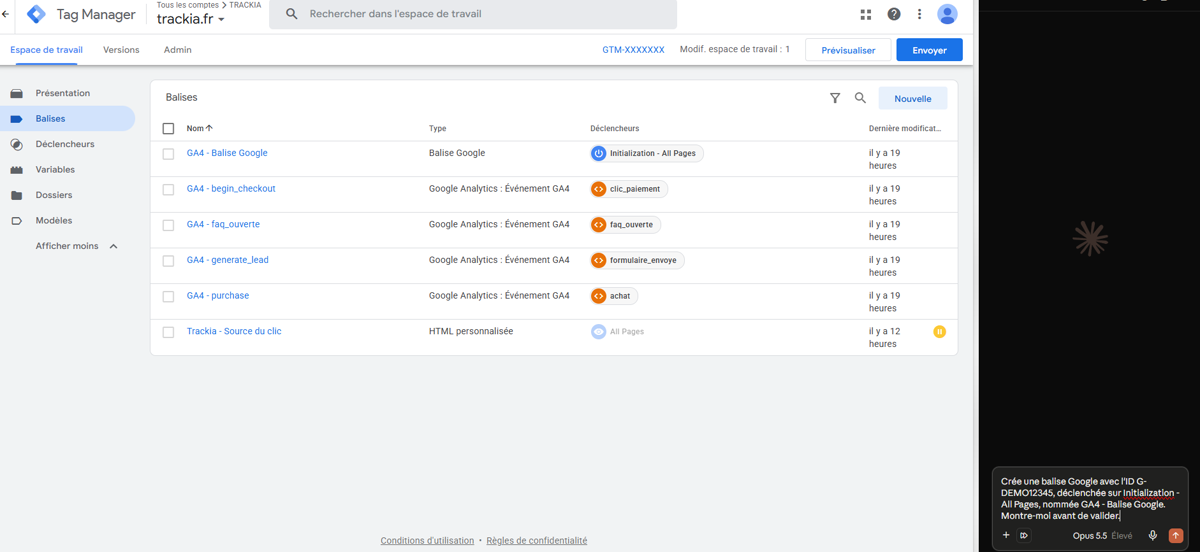This screenshot has height=552, width=1200.
Task: Open Règles de confidentialité footer link
Action: tap(537, 541)
